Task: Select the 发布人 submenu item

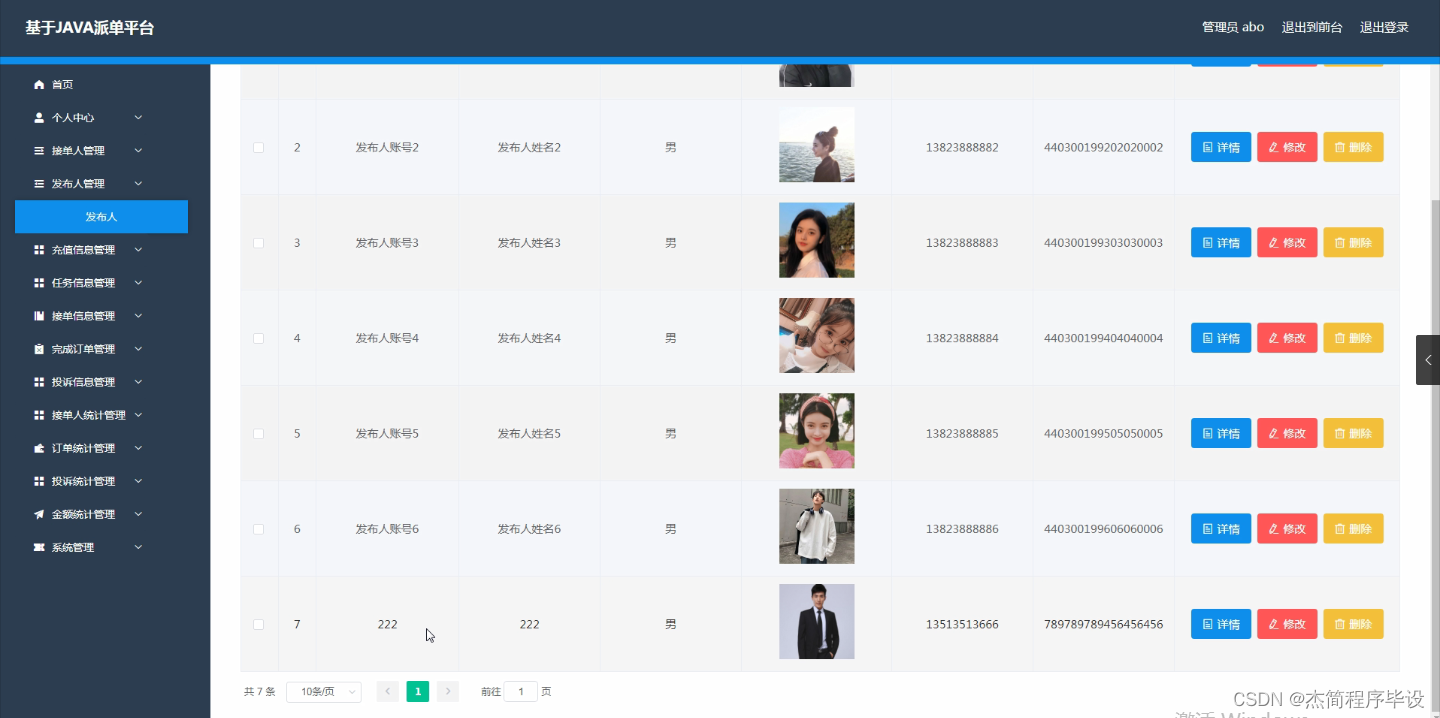Action: [x=101, y=216]
